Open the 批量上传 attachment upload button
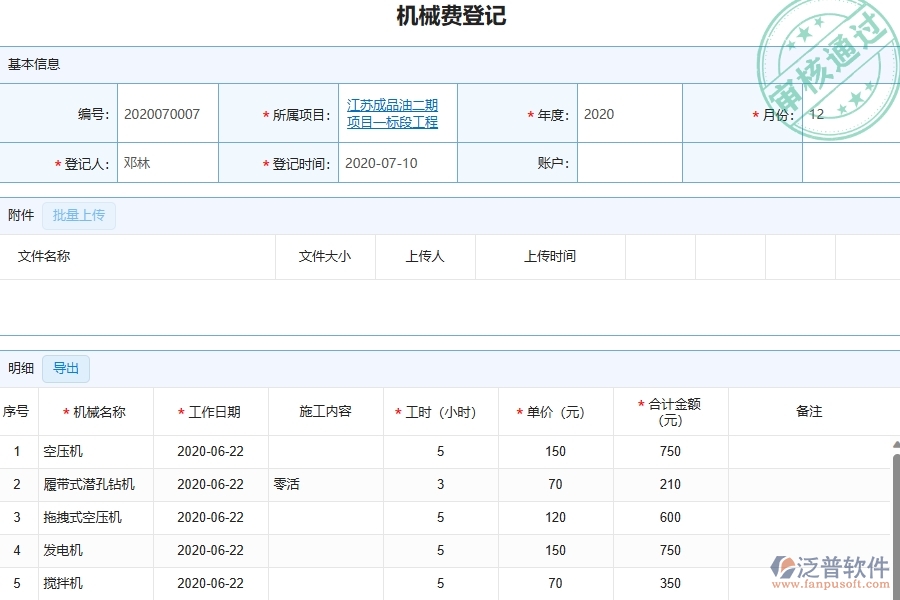This screenshot has height=600, width=900. pos(79,215)
